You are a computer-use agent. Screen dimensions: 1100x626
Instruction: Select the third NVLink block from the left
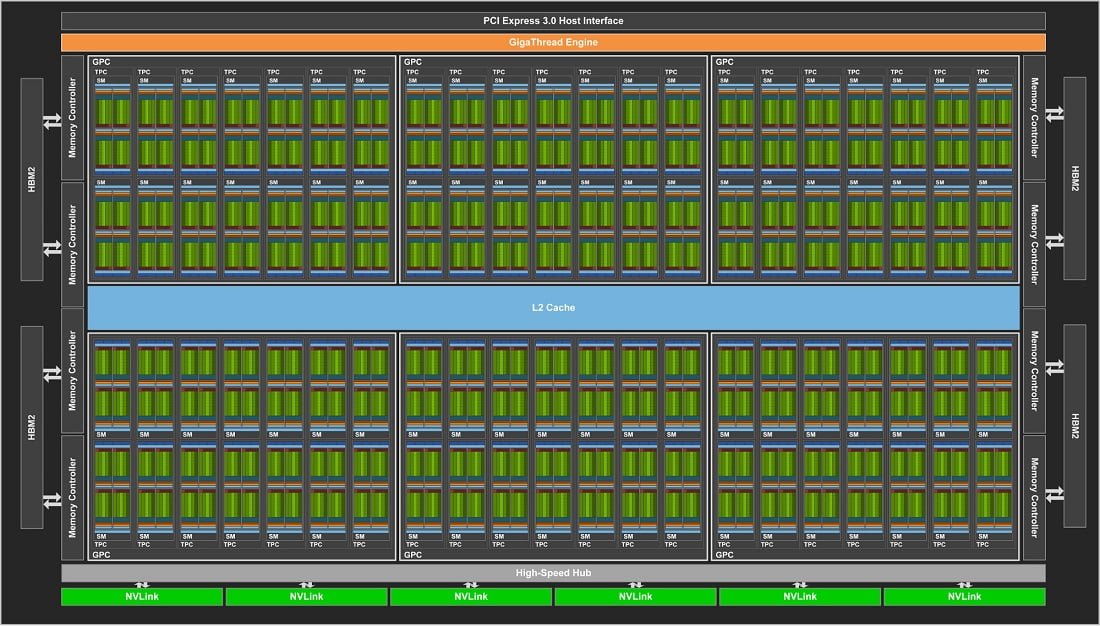[471, 597]
